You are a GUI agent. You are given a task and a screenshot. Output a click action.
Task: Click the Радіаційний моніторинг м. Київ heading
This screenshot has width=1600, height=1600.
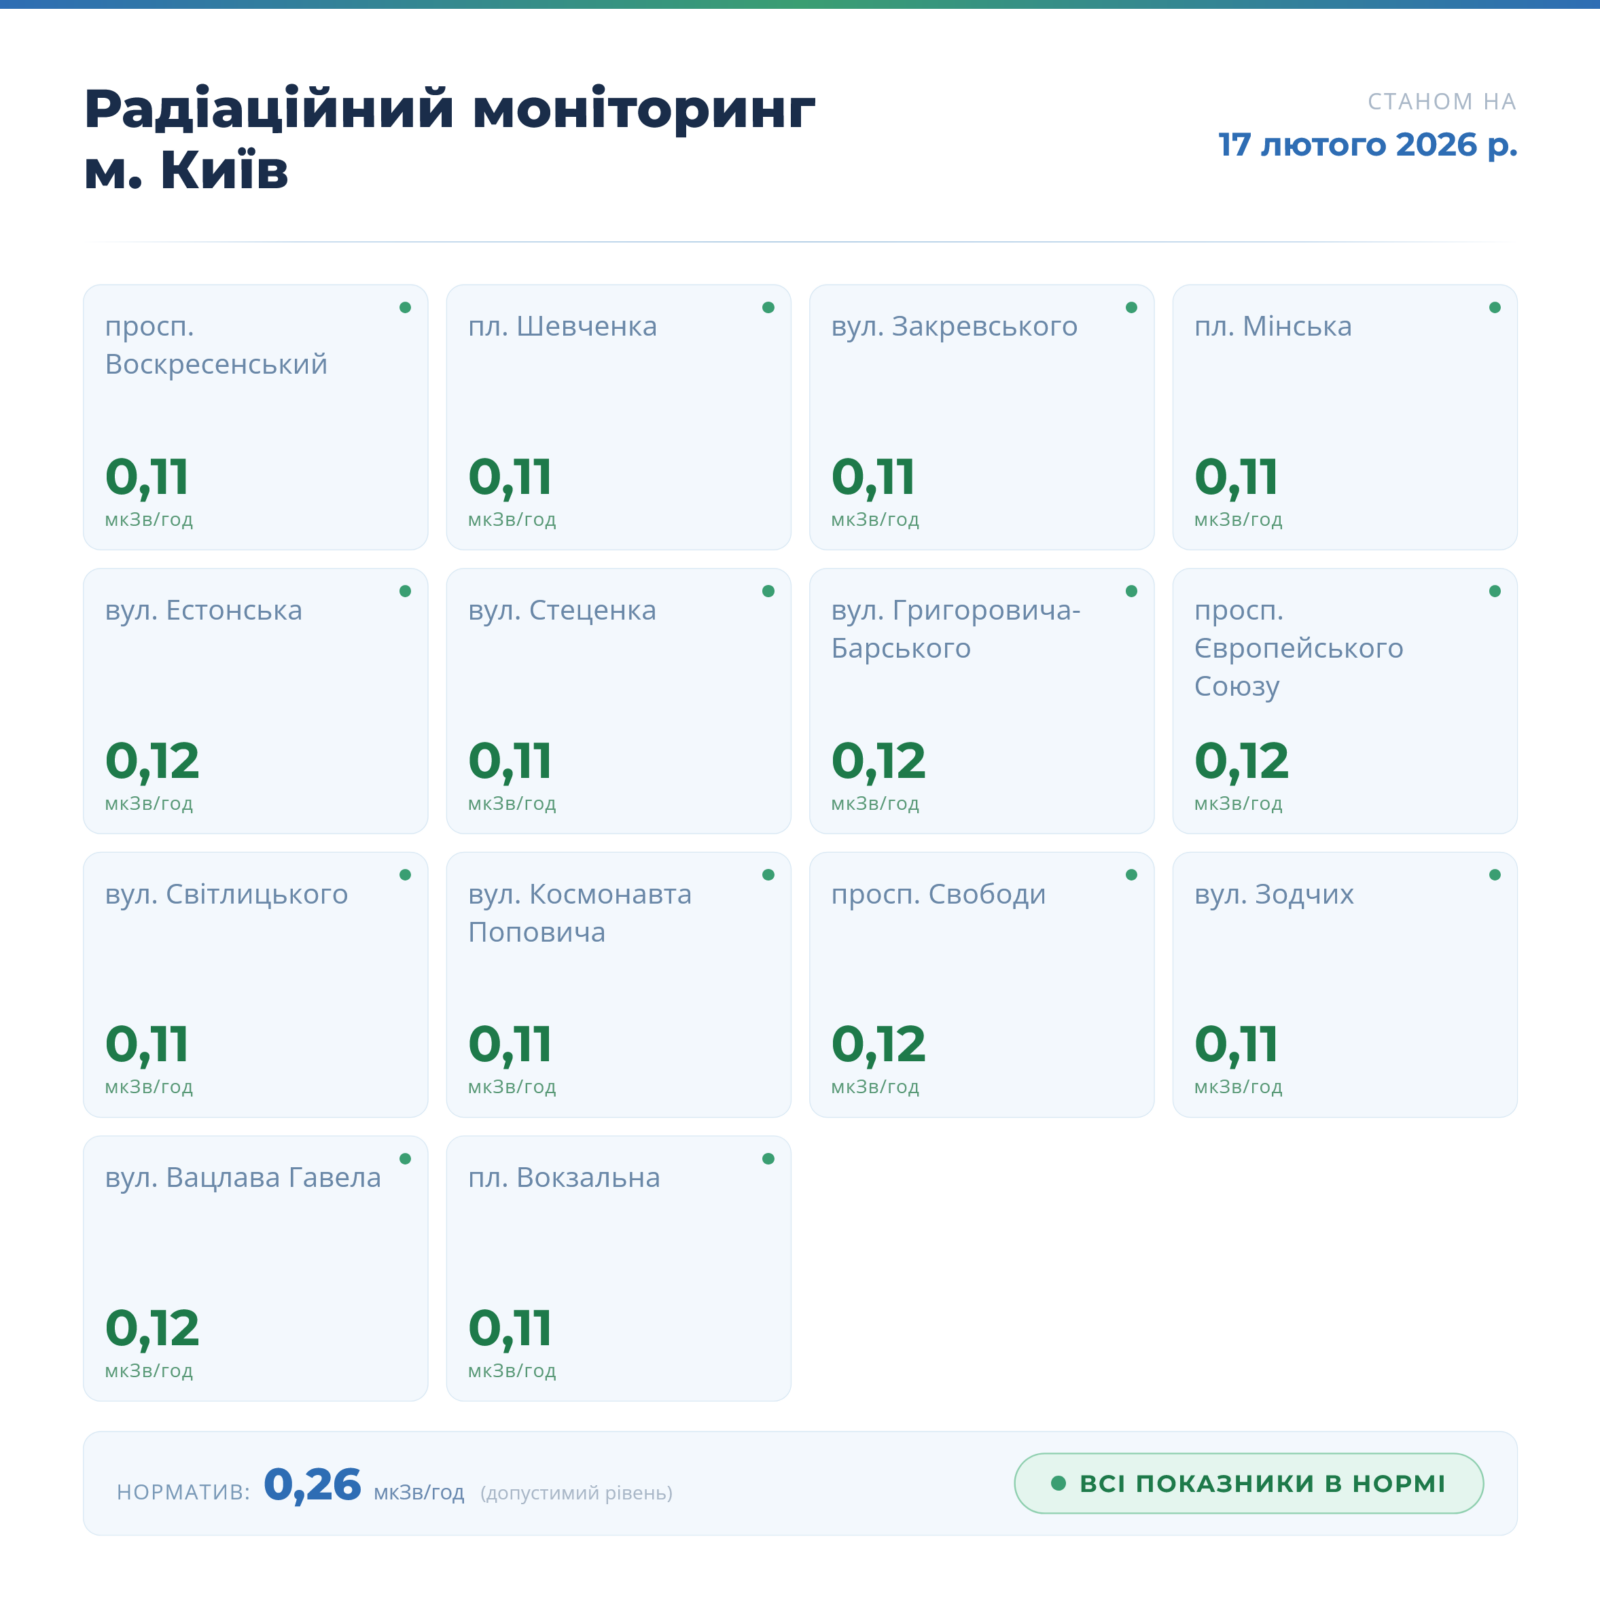449,138
